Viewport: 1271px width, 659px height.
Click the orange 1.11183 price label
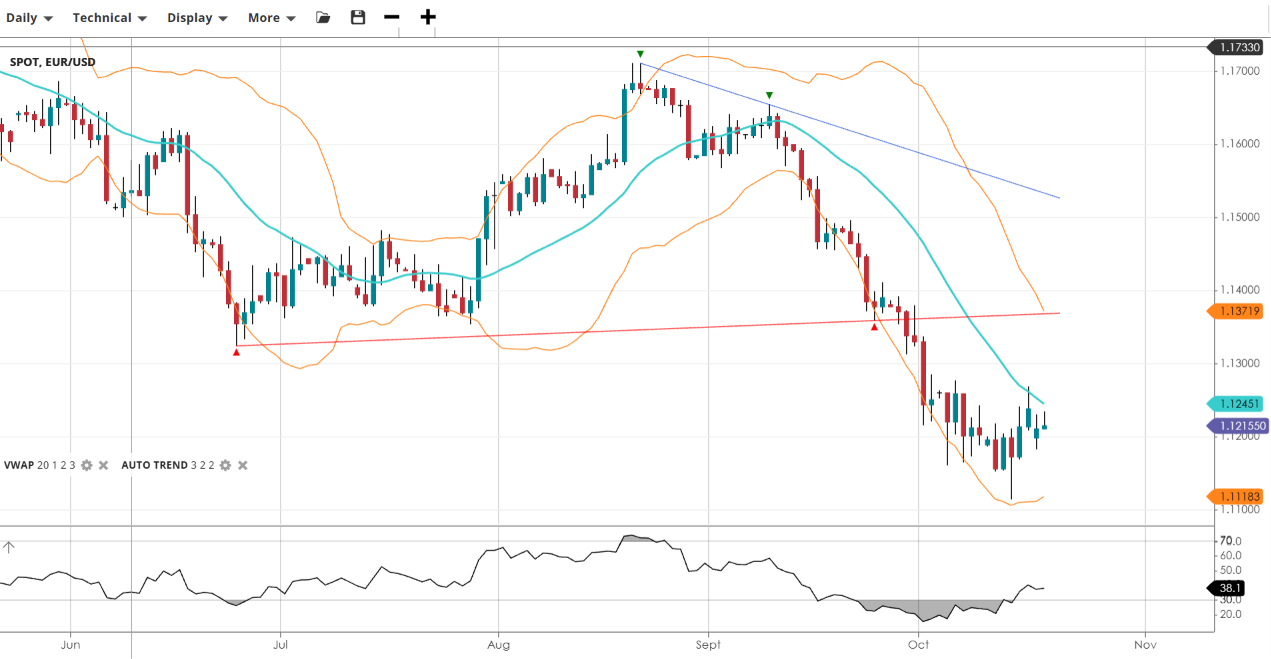click(1236, 496)
